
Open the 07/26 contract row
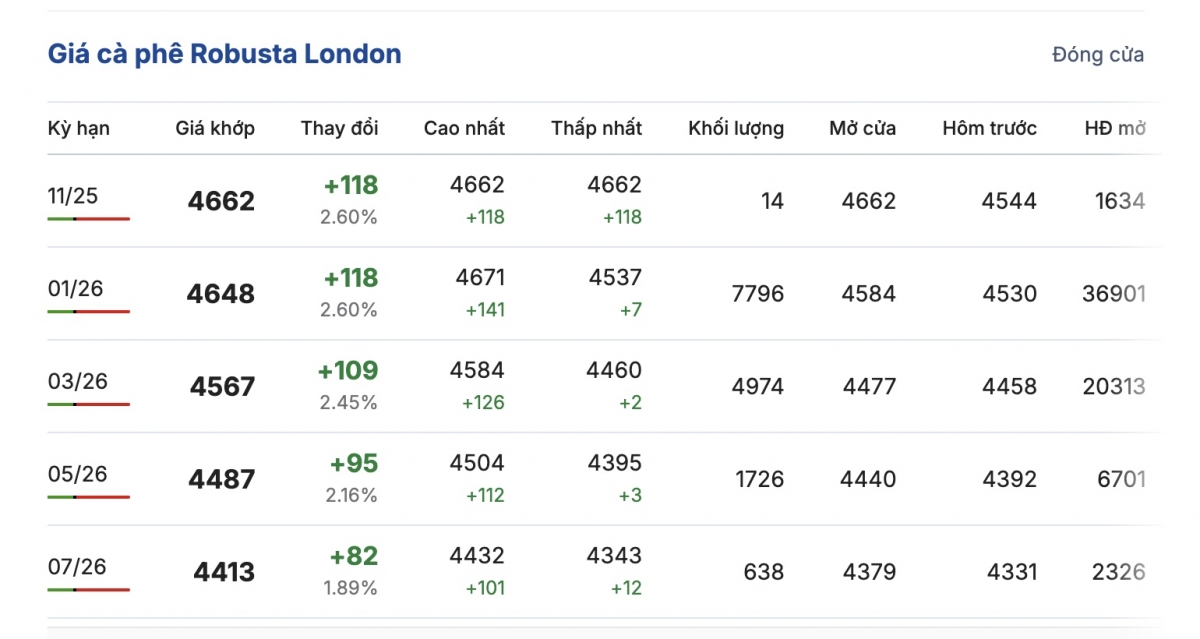77,567
